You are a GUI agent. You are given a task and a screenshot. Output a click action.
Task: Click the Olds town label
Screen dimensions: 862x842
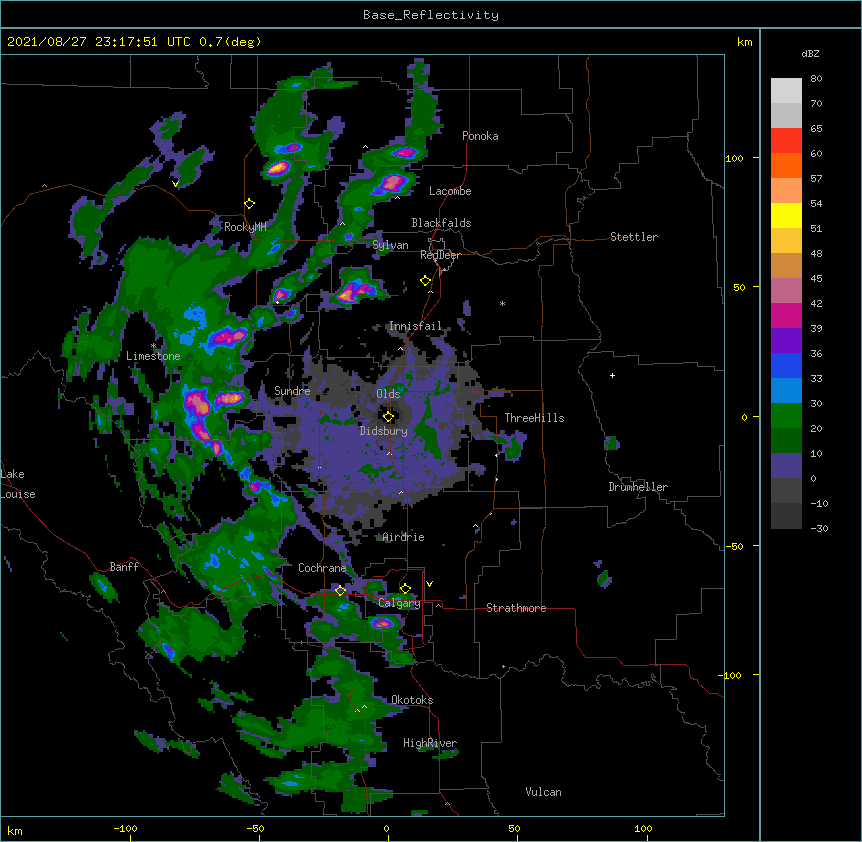(x=388, y=394)
